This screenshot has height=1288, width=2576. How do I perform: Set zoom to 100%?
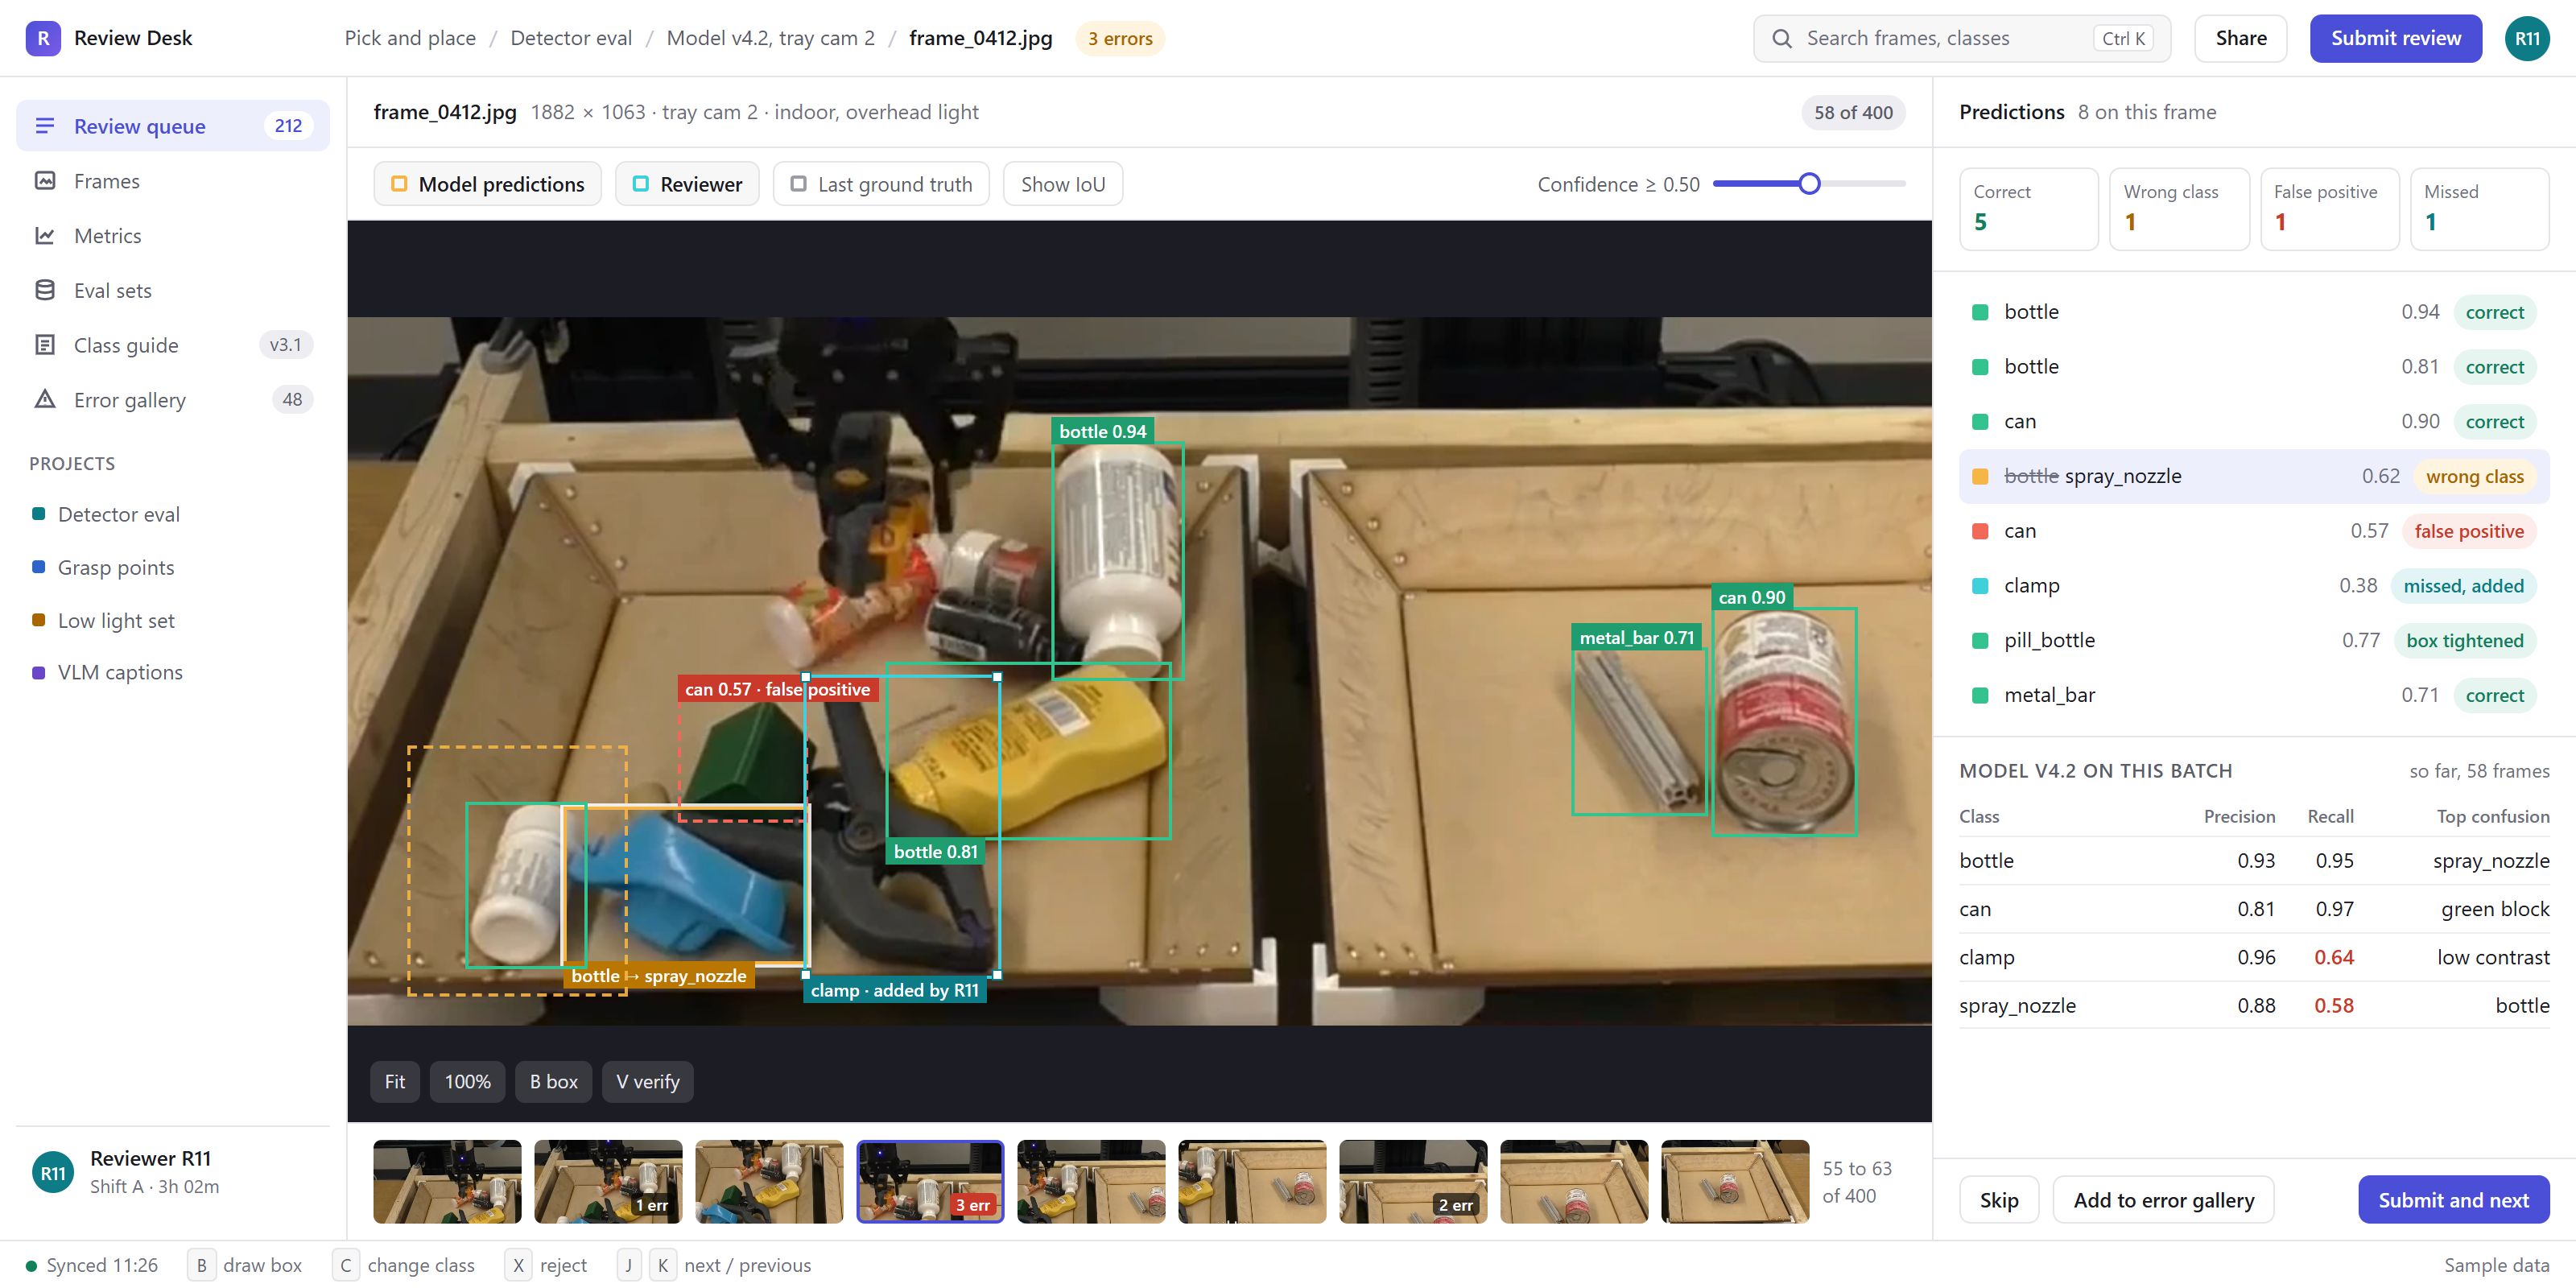pyautogui.click(x=467, y=1081)
